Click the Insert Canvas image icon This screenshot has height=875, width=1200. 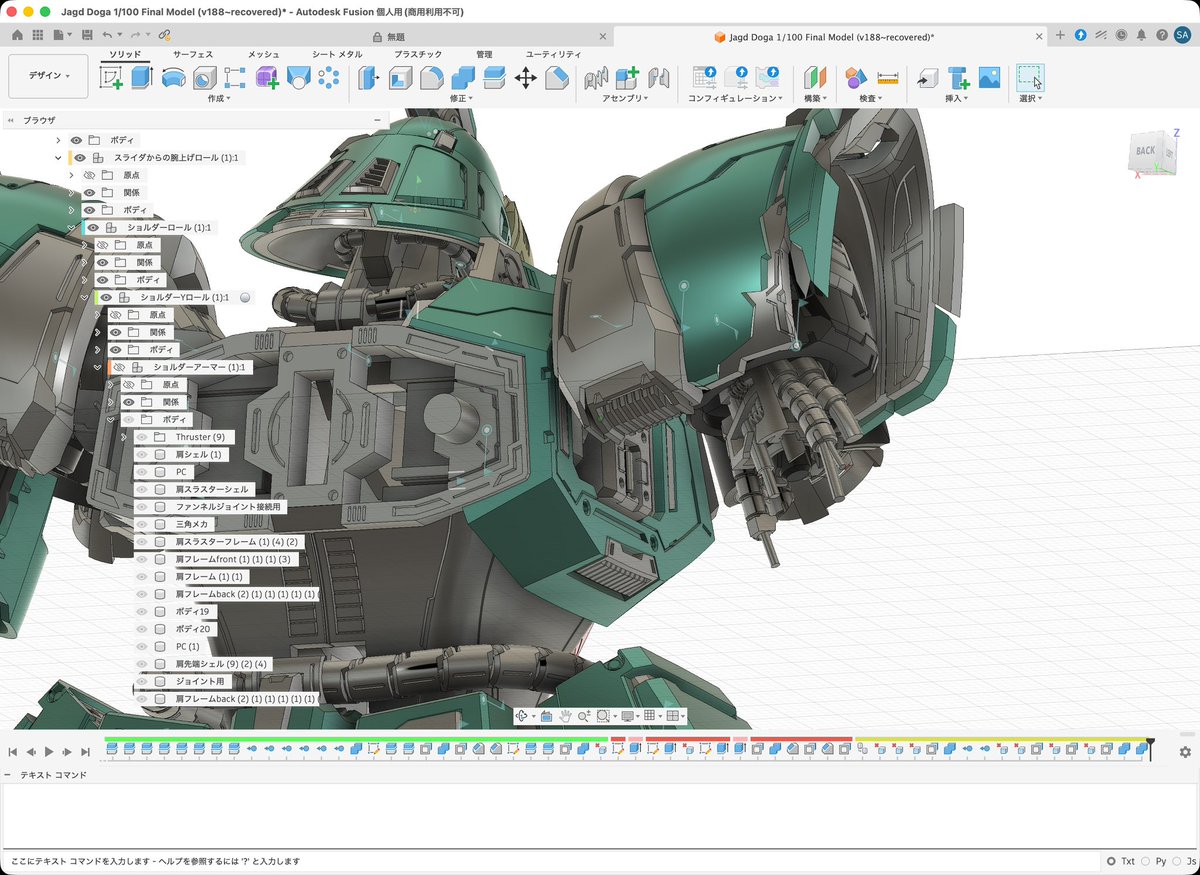point(989,78)
